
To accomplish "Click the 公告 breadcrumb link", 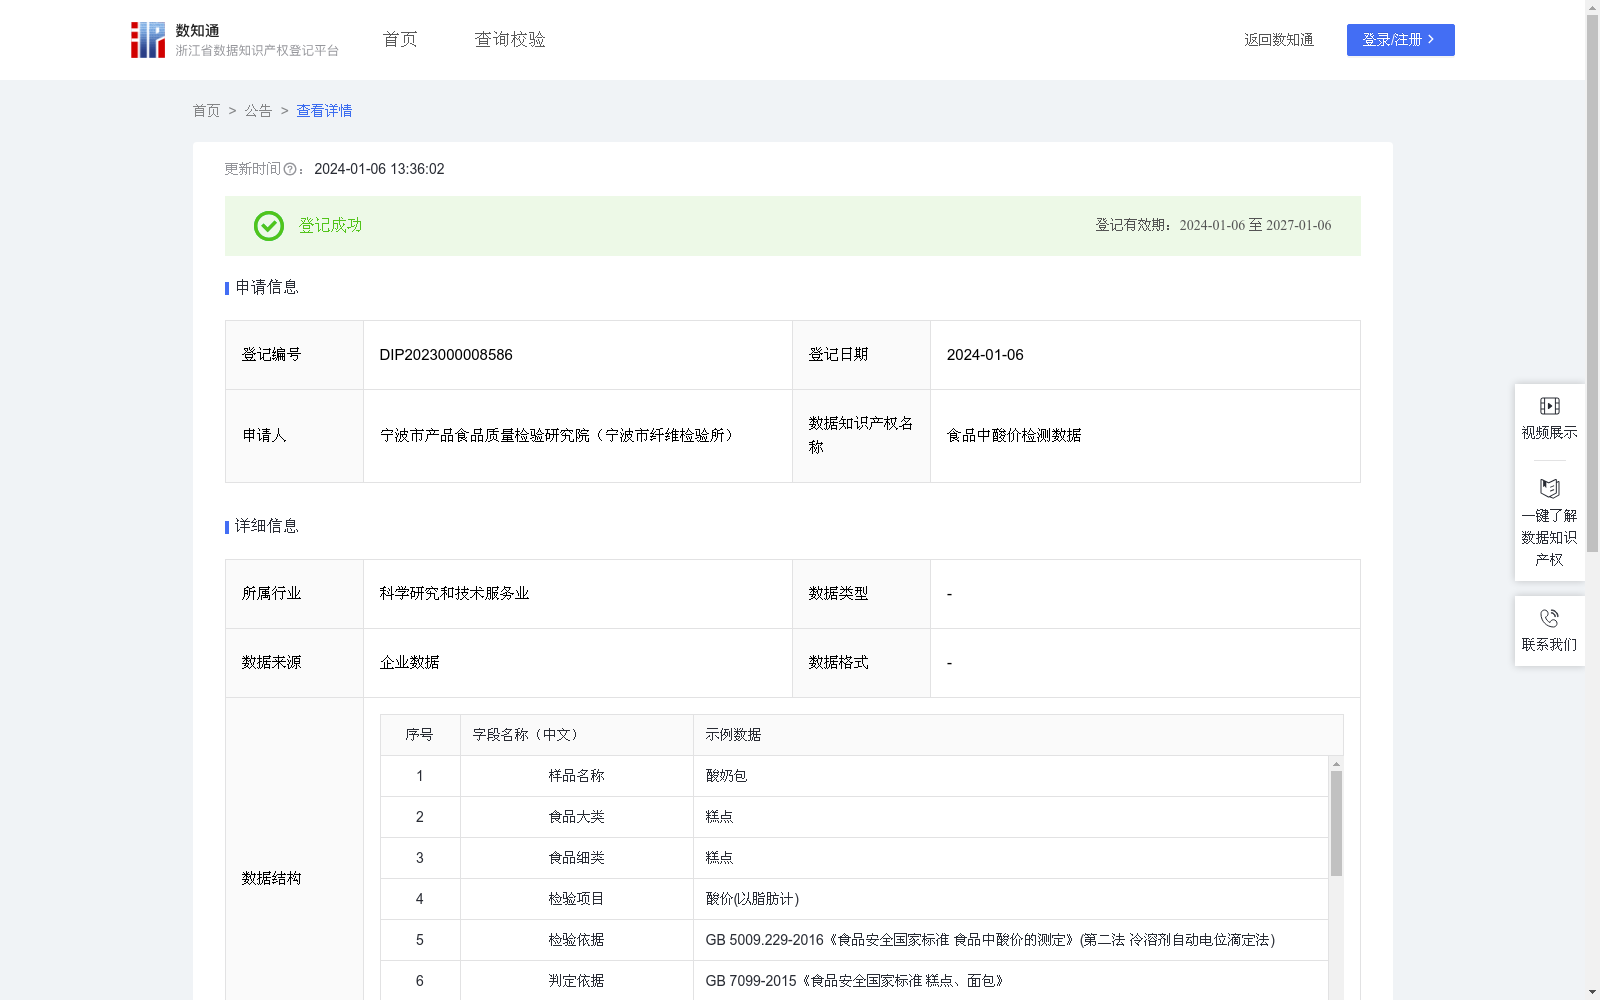I will coord(258,111).
